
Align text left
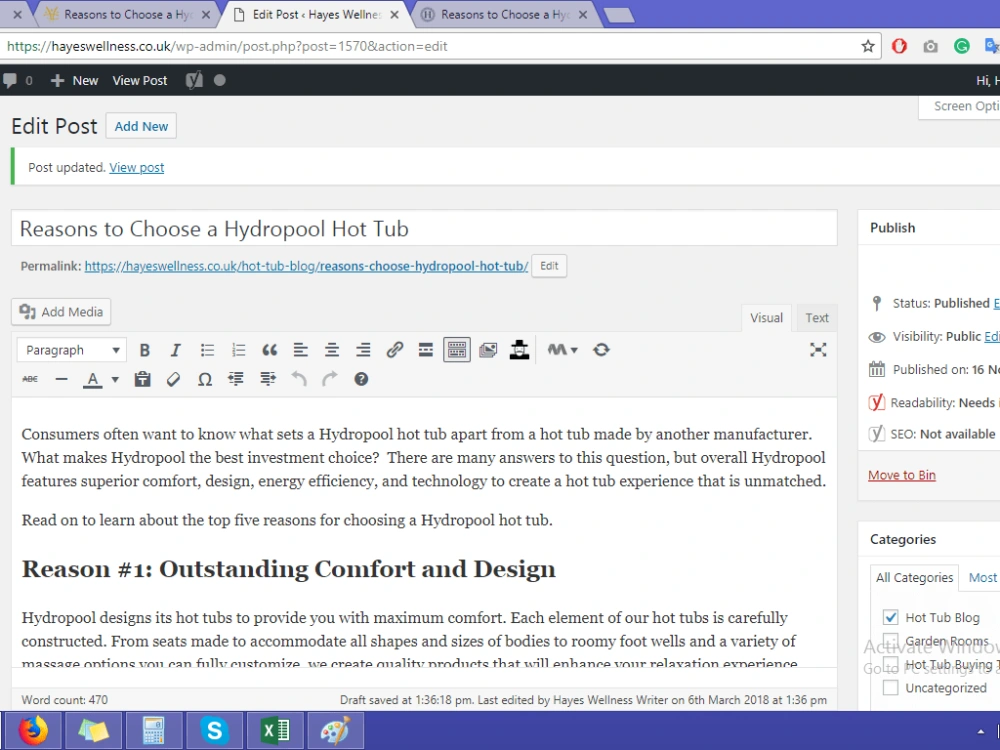300,350
